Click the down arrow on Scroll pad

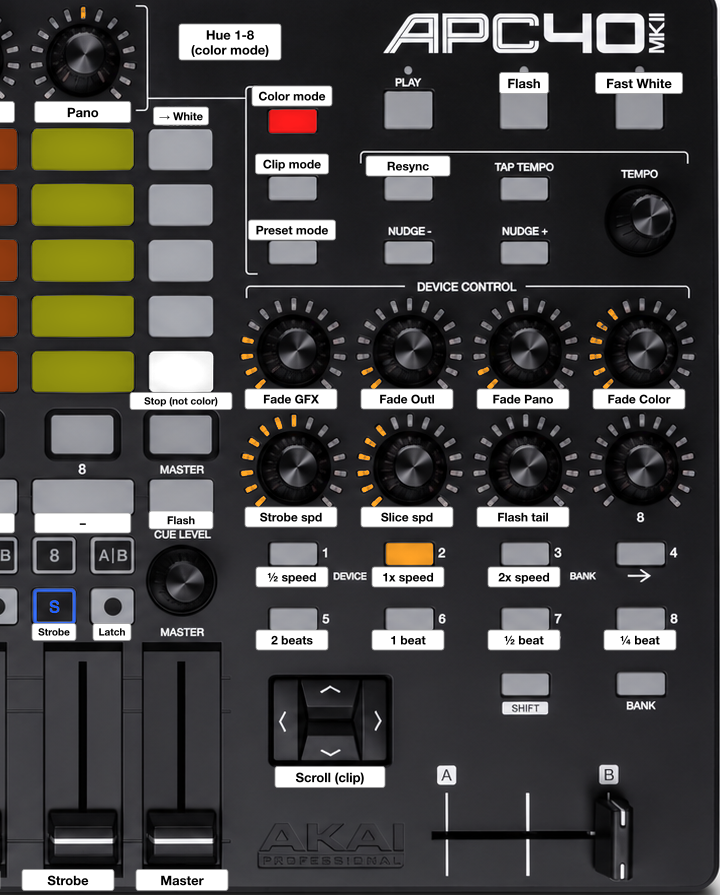[330, 752]
